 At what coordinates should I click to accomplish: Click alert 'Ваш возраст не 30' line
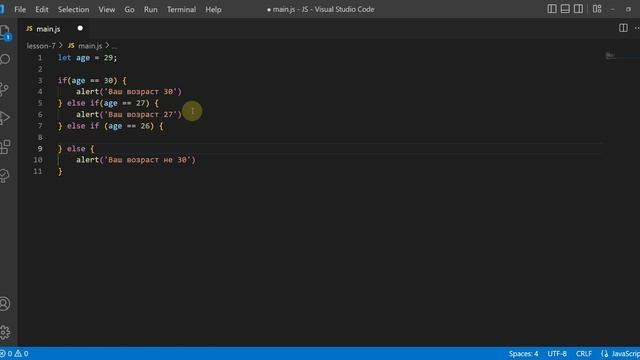pos(136,160)
